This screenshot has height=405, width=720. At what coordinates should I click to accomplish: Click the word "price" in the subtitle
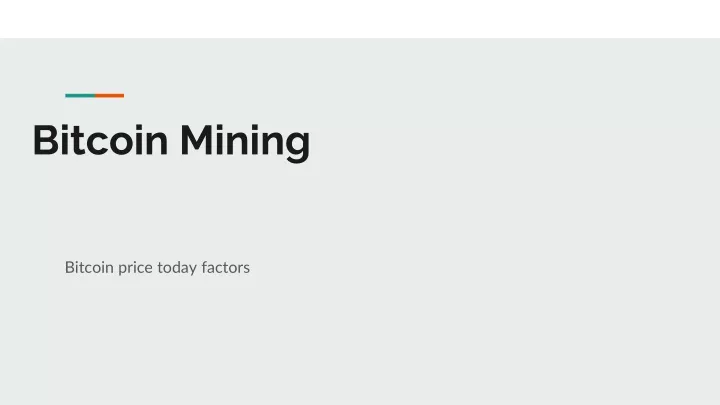[135, 268]
